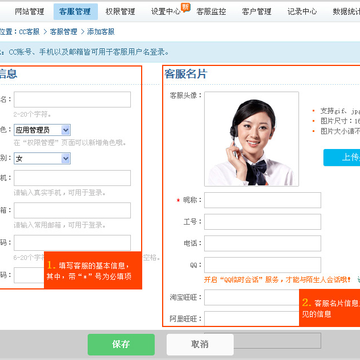The width and height of the screenshot is (360, 360).
Task: Click the CC客服 breadcrumb link
Action: point(29,32)
